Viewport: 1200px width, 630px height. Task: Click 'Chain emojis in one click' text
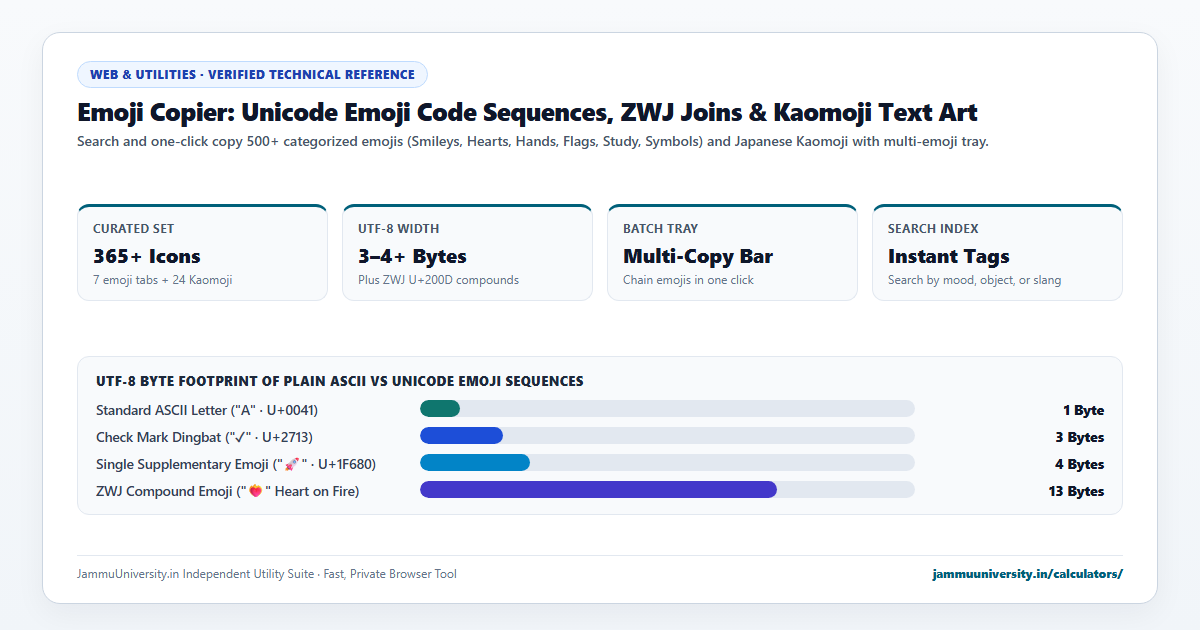(688, 280)
